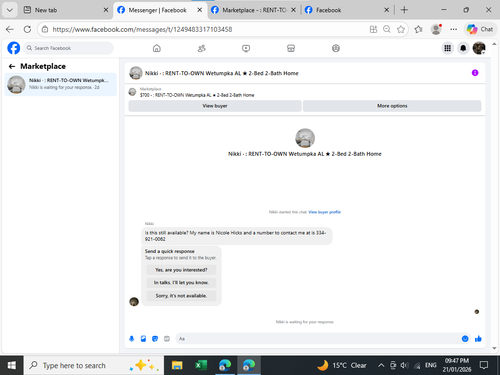Image resolution: width=500 pixels, height=375 pixels.
Task: Open the browser Settings and more menu
Action: coord(454,29)
